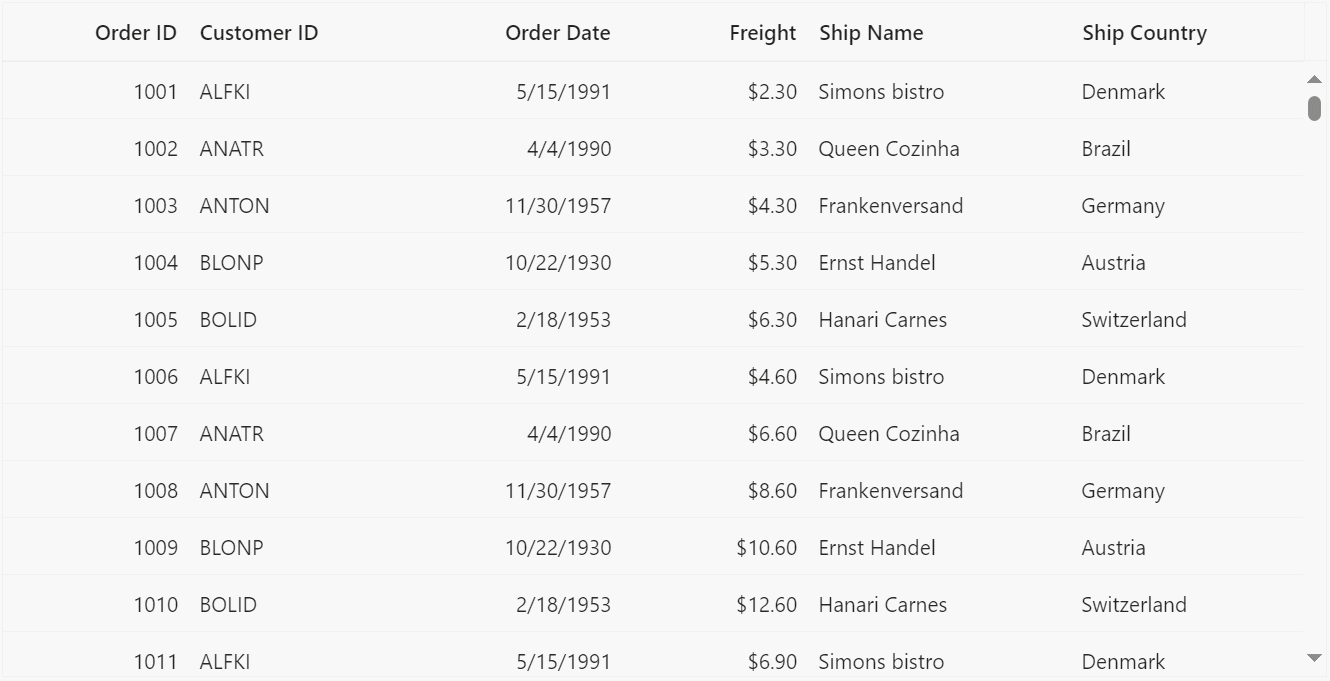Click the Austria cell in row 1009
Image resolution: width=1330 pixels, height=681 pixels.
click(1113, 548)
